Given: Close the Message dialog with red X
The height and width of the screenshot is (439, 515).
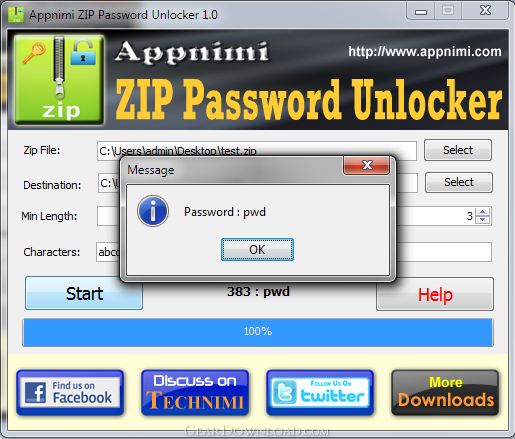Looking at the screenshot, I should [x=367, y=165].
